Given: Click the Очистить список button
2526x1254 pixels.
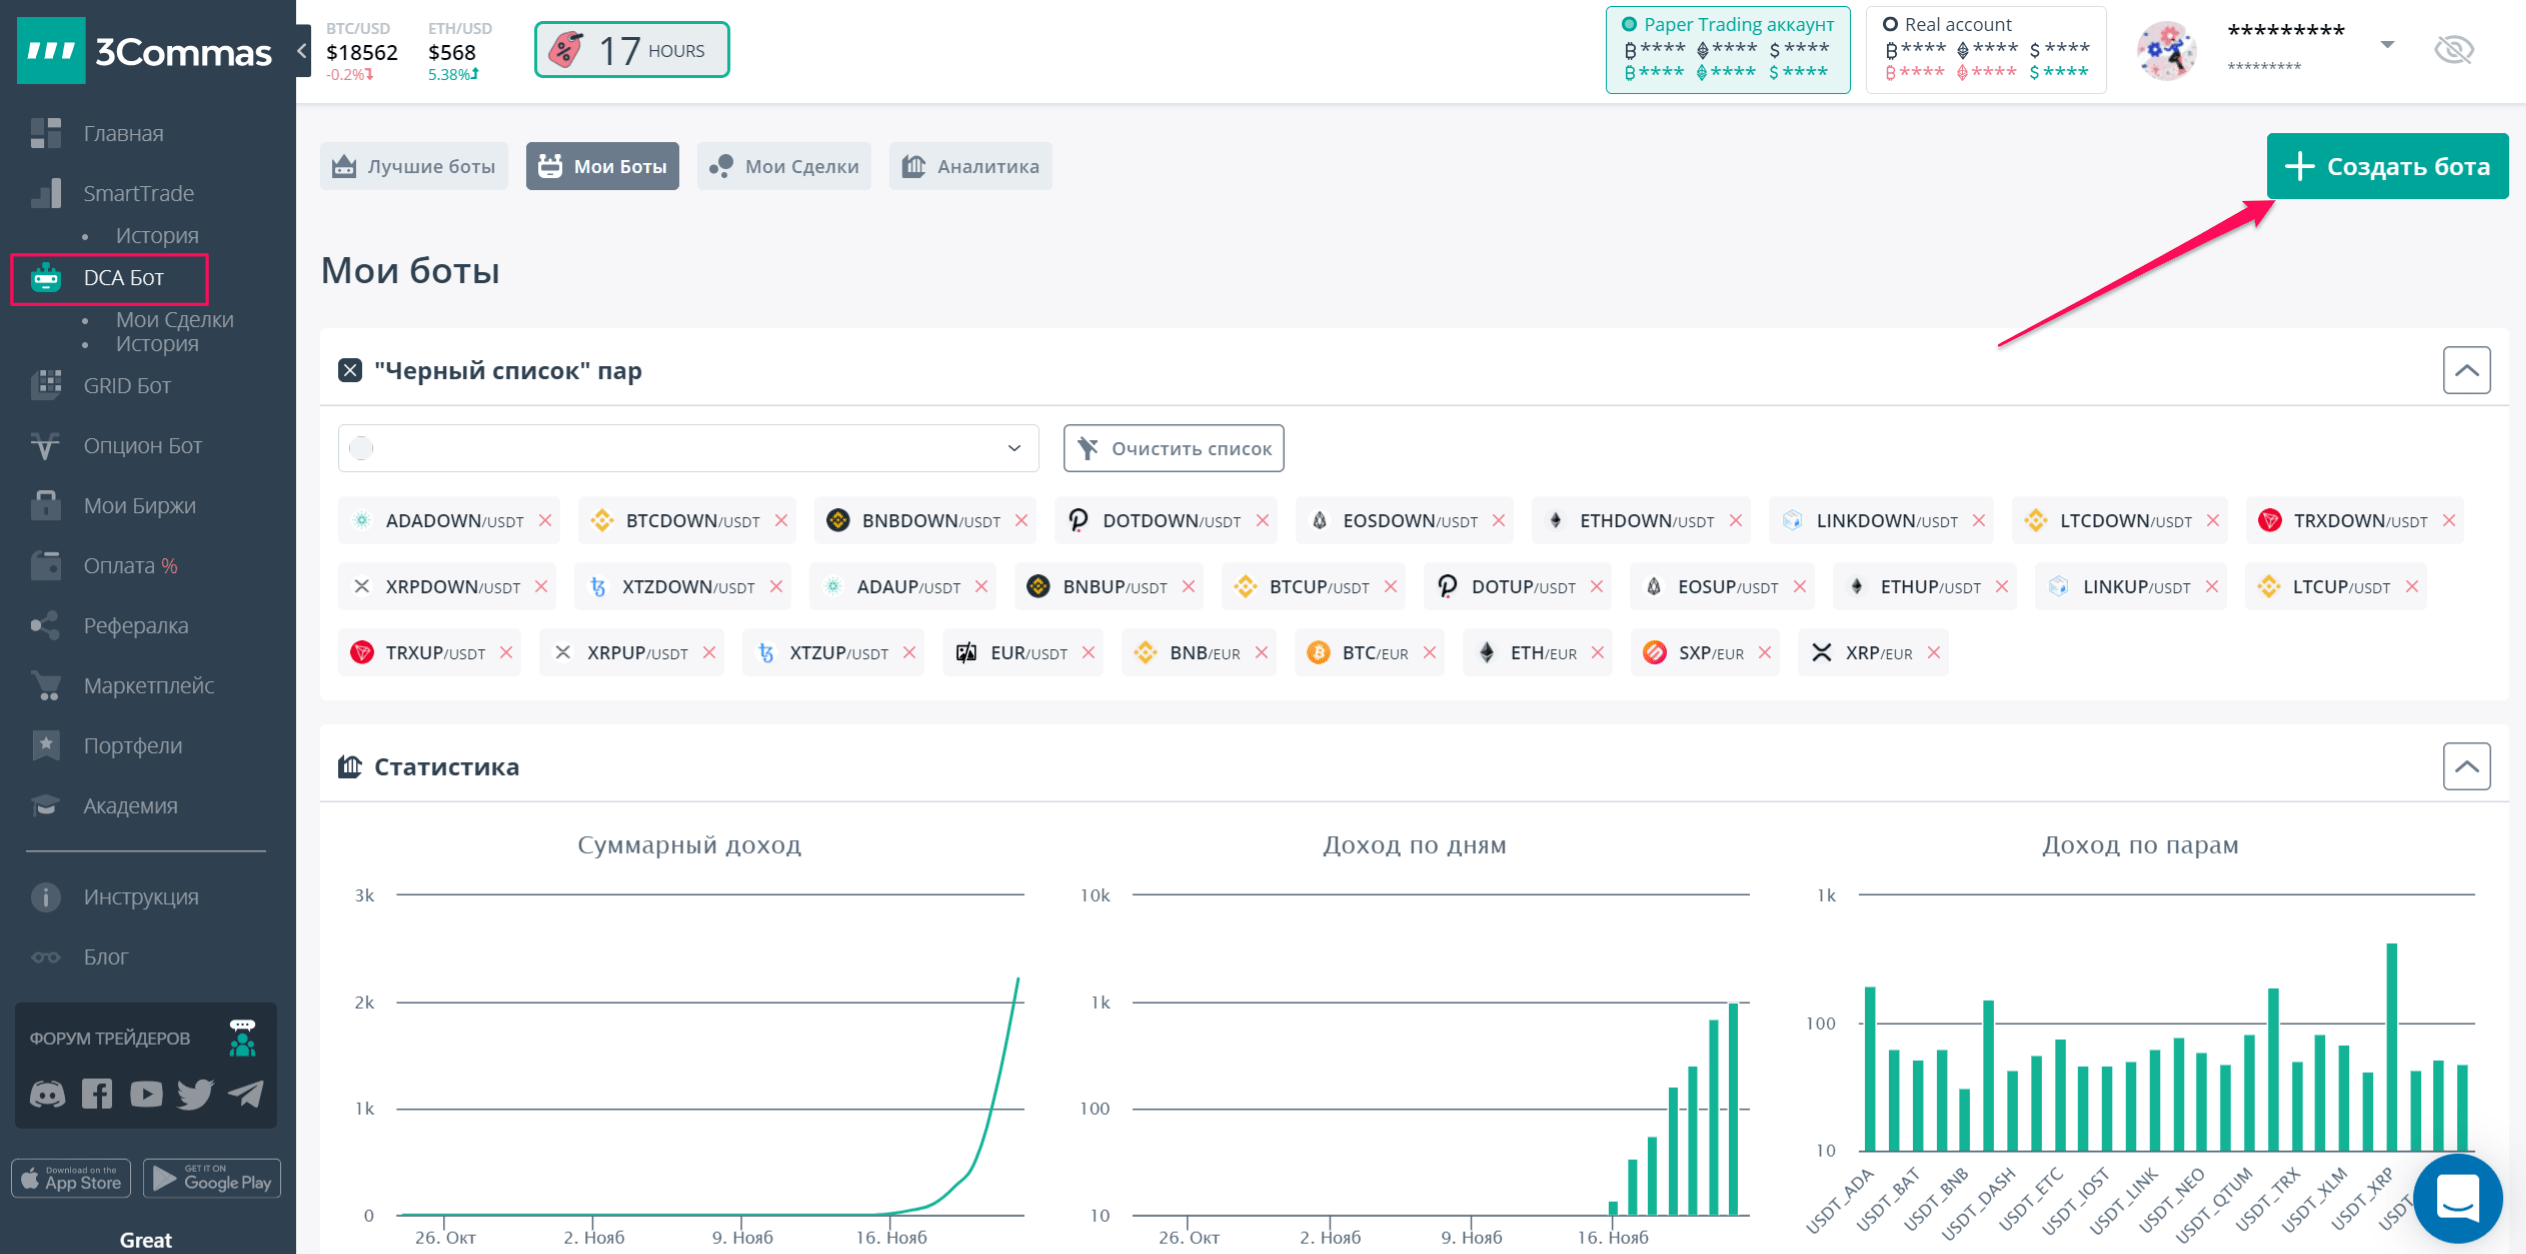Looking at the screenshot, I should tap(1173, 448).
